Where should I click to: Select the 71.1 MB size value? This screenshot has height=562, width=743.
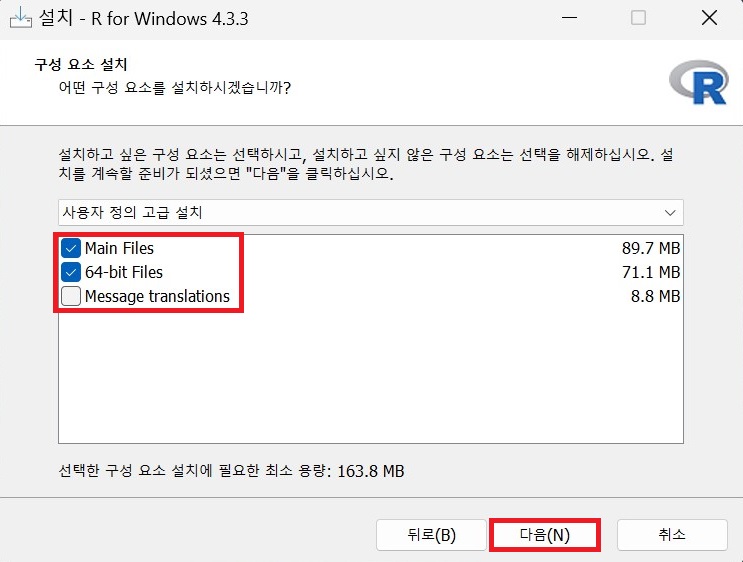(651, 272)
